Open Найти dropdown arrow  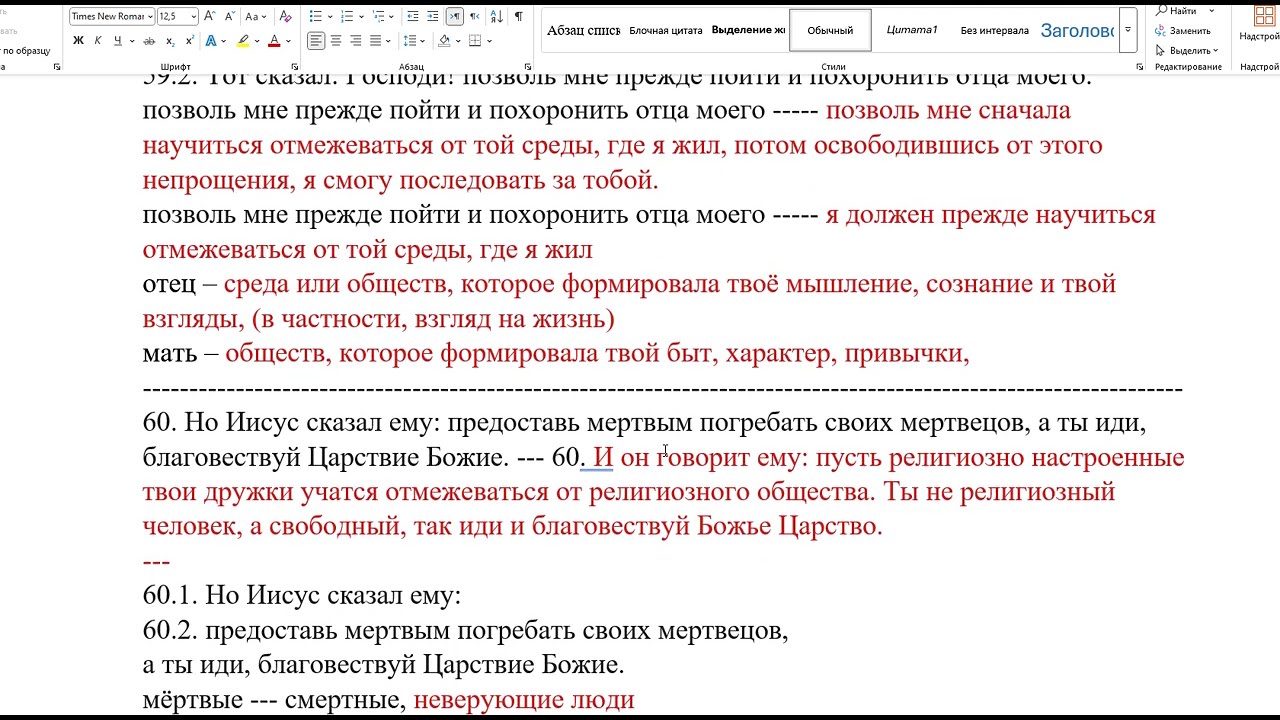(x=1212, y=11)
